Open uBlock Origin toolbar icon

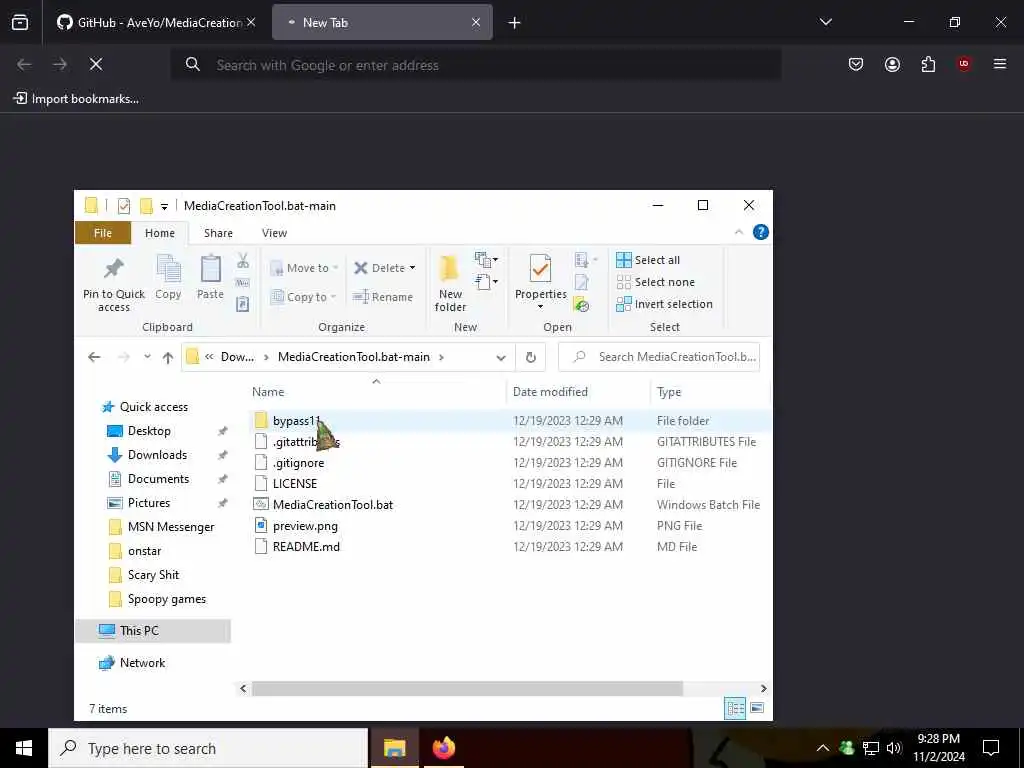click(x=964, y=64)
